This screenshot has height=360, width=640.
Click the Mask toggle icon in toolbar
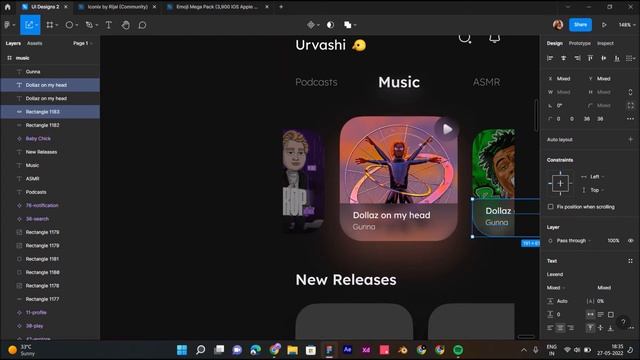[x=330, y=25]
